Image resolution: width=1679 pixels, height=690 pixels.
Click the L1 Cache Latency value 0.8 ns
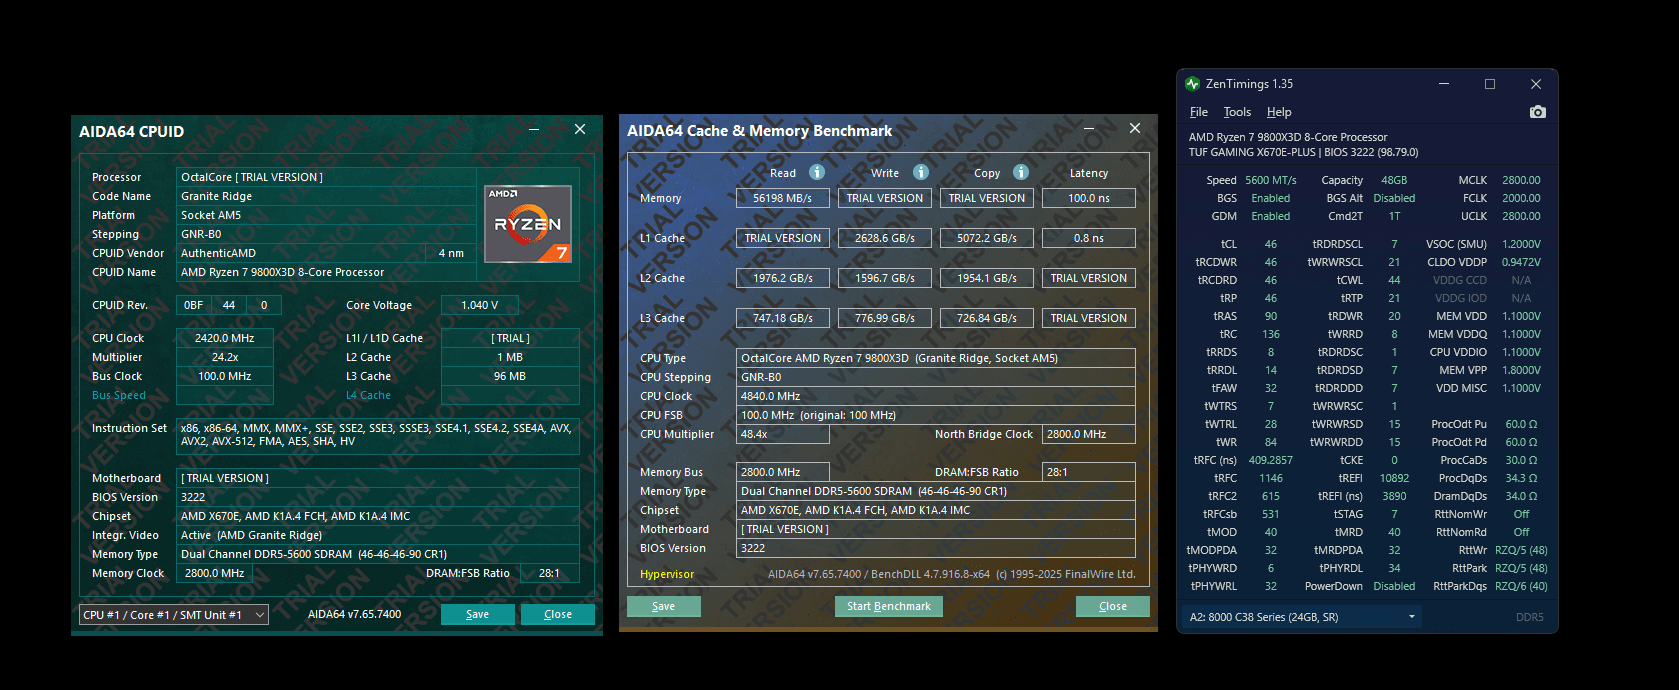click(x=1089, y=238)
